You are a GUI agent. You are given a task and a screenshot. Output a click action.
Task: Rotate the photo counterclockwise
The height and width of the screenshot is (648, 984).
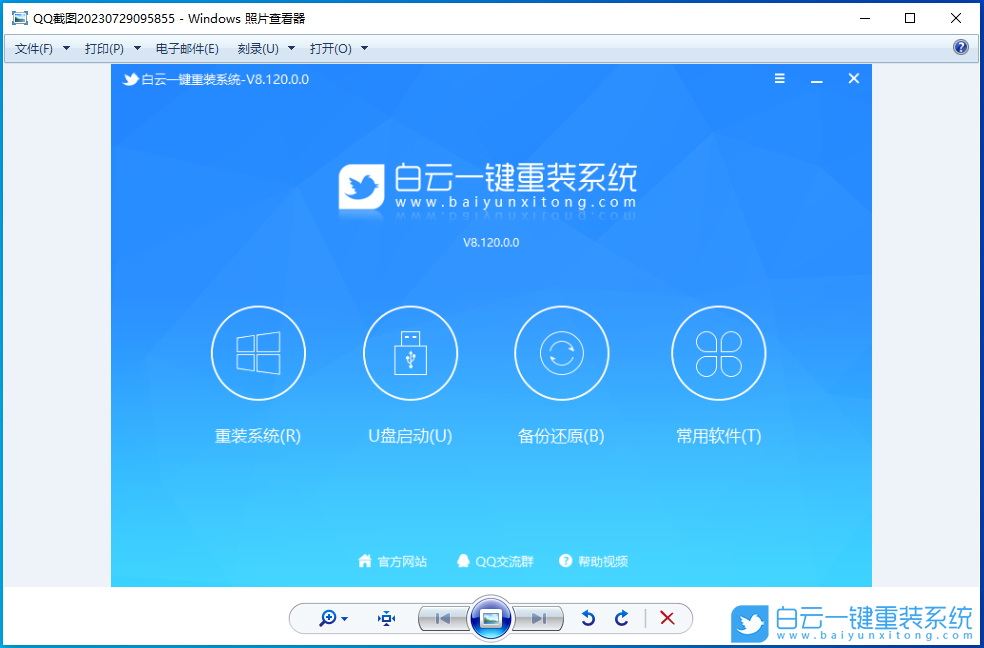(x=589, y=618)
